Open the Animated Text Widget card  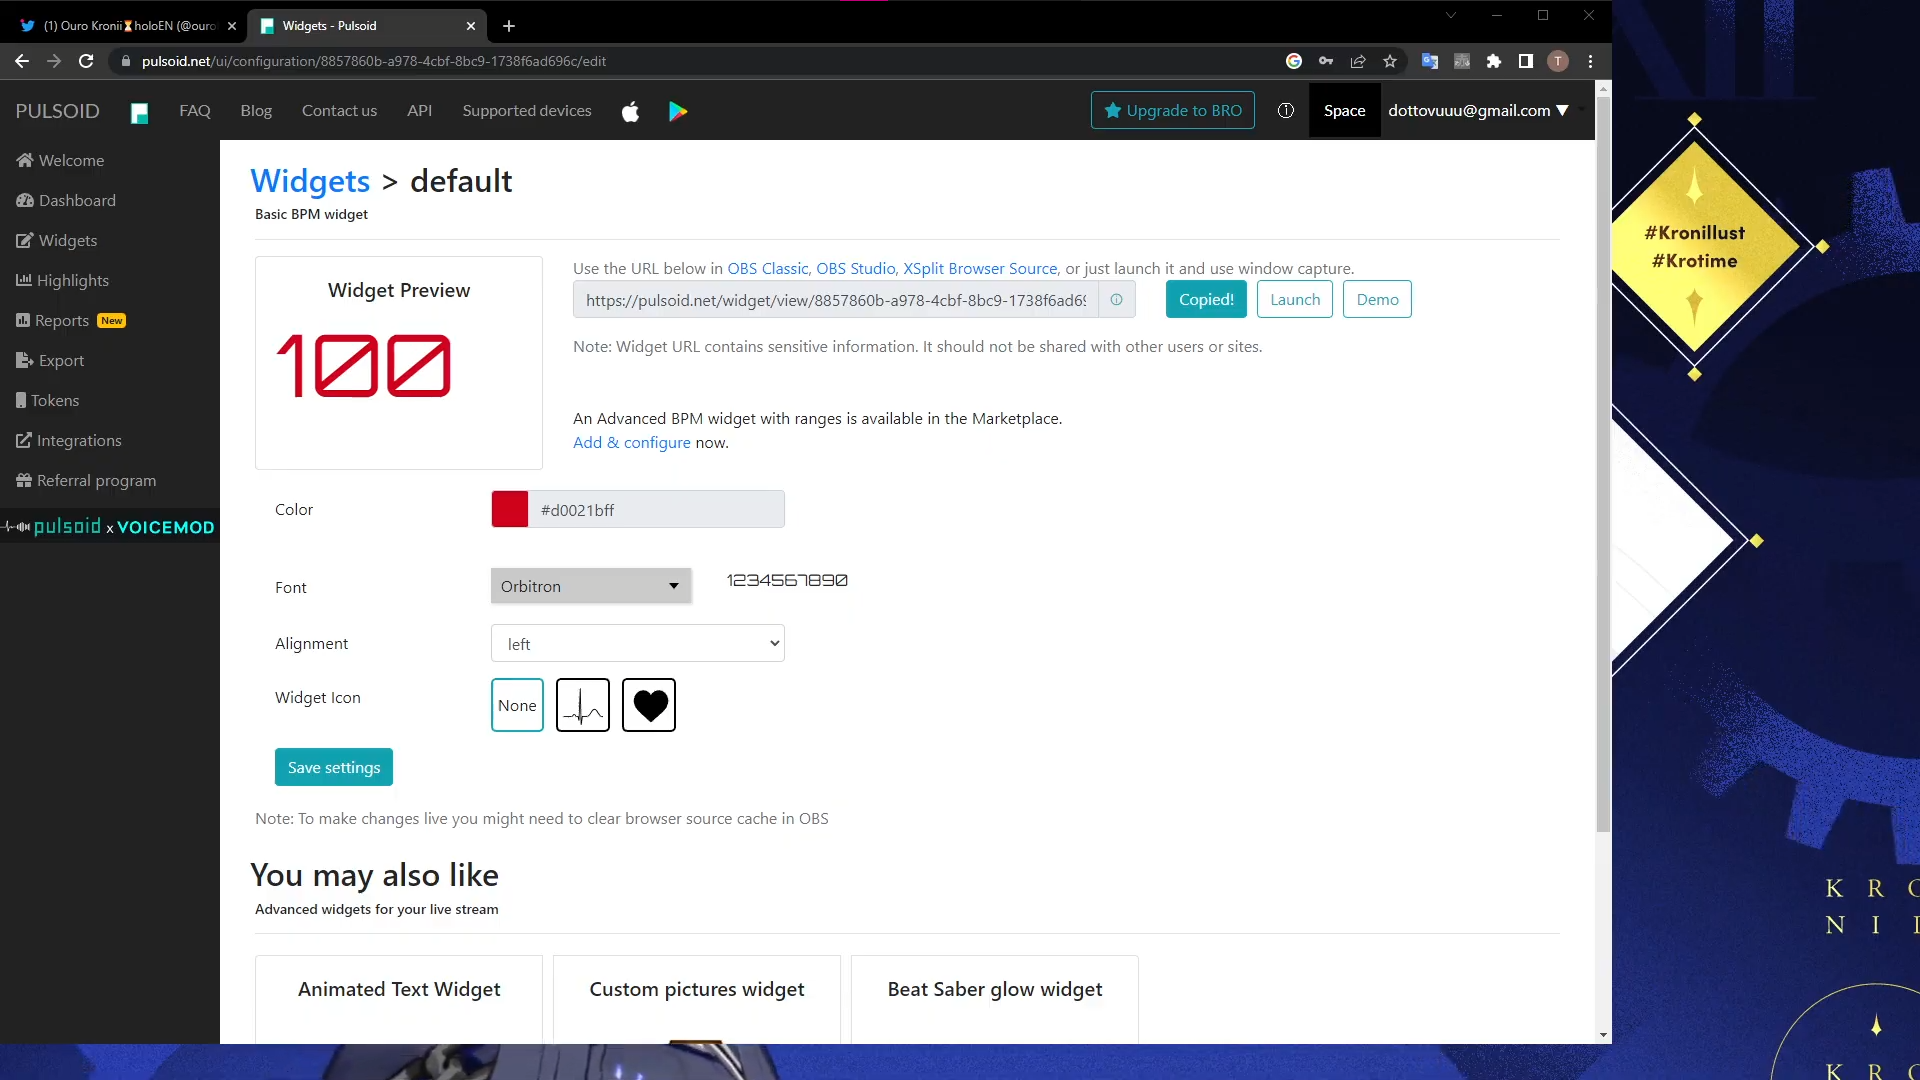coord(399,1000)
